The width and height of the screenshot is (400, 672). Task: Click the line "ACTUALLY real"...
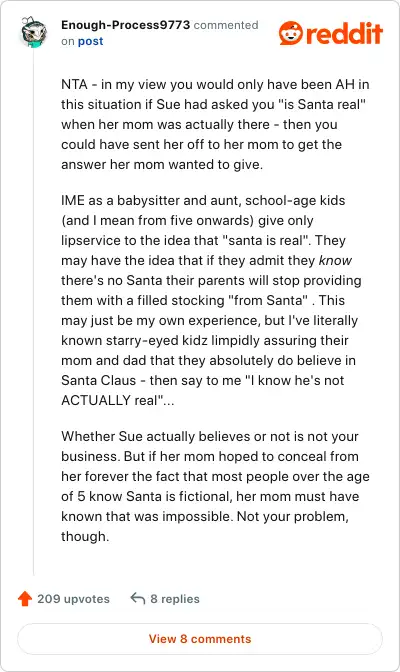[x=117, y=400]
